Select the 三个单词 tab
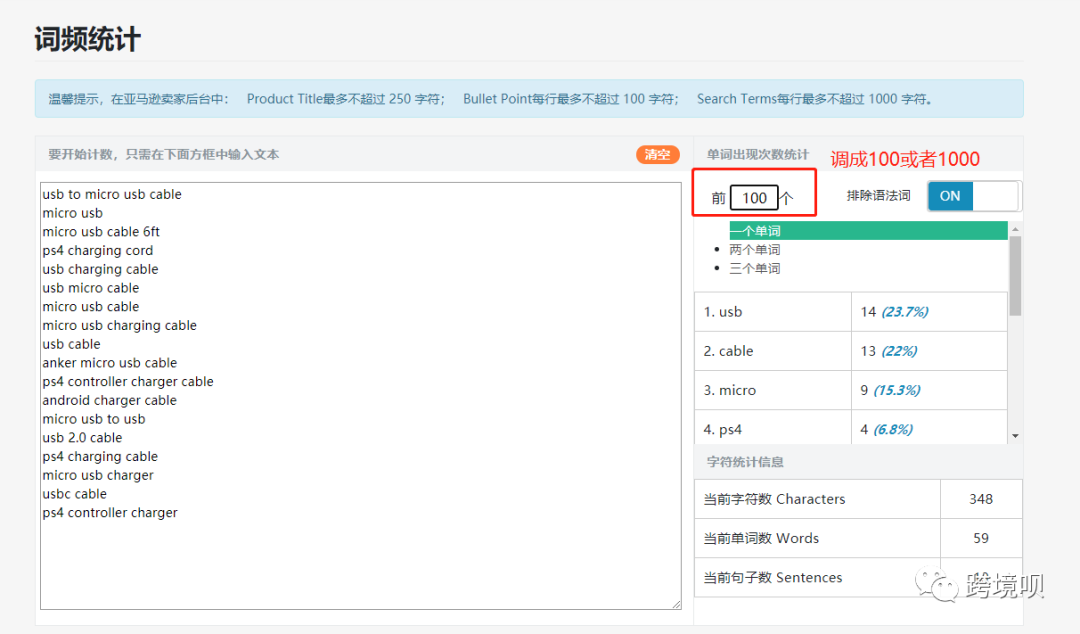 click(x=755, y=268)
